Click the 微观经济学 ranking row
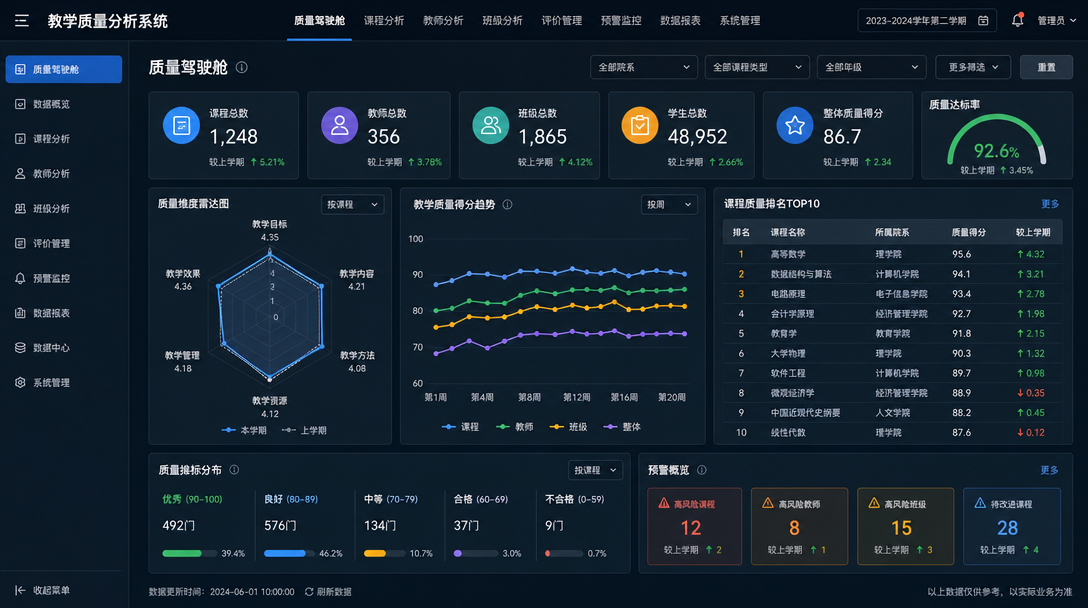The image size is (1088, 608). coord(892,393)
